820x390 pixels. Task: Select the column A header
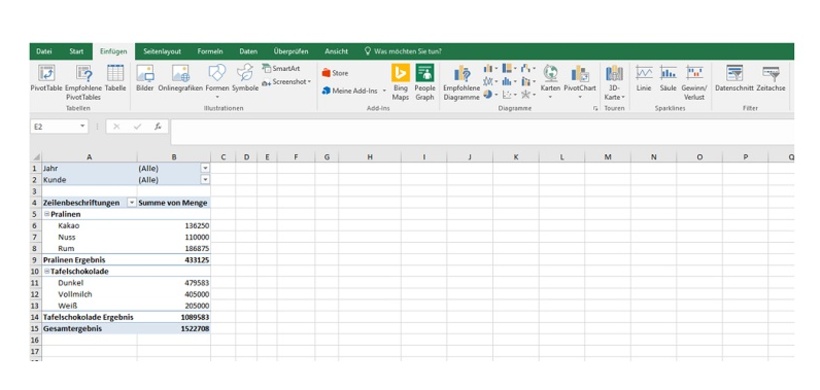(x=89, y=157)
